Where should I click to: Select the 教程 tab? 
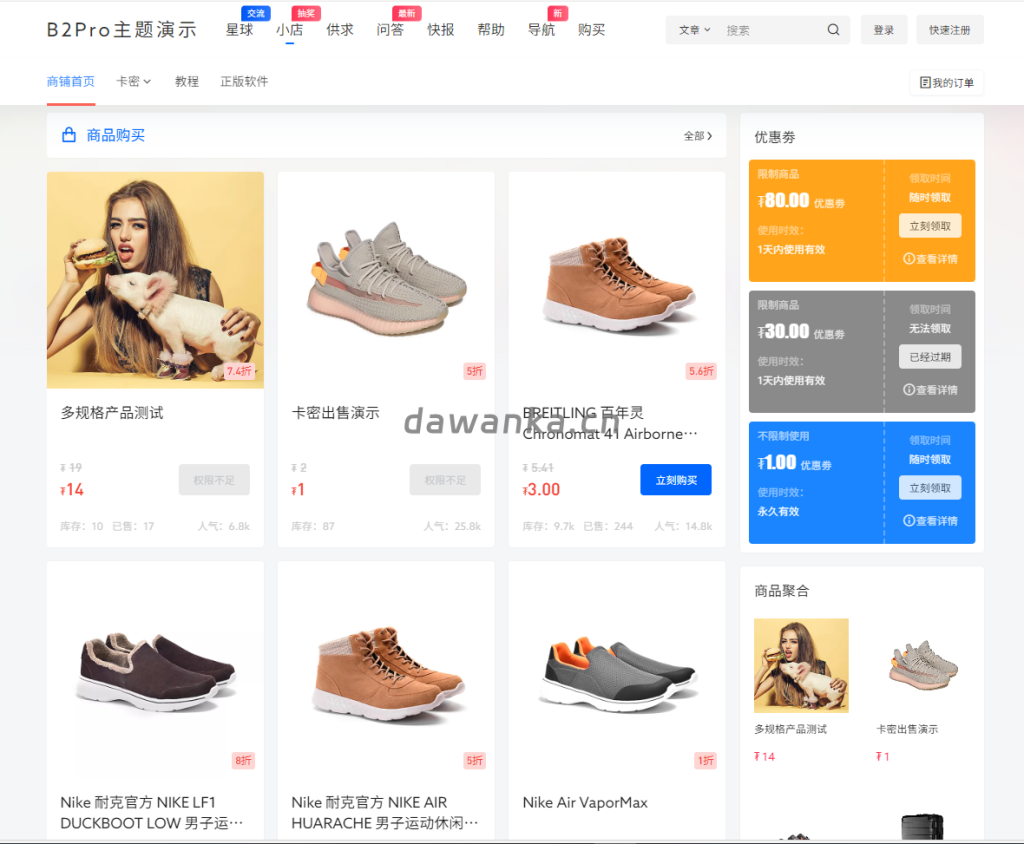187,82
